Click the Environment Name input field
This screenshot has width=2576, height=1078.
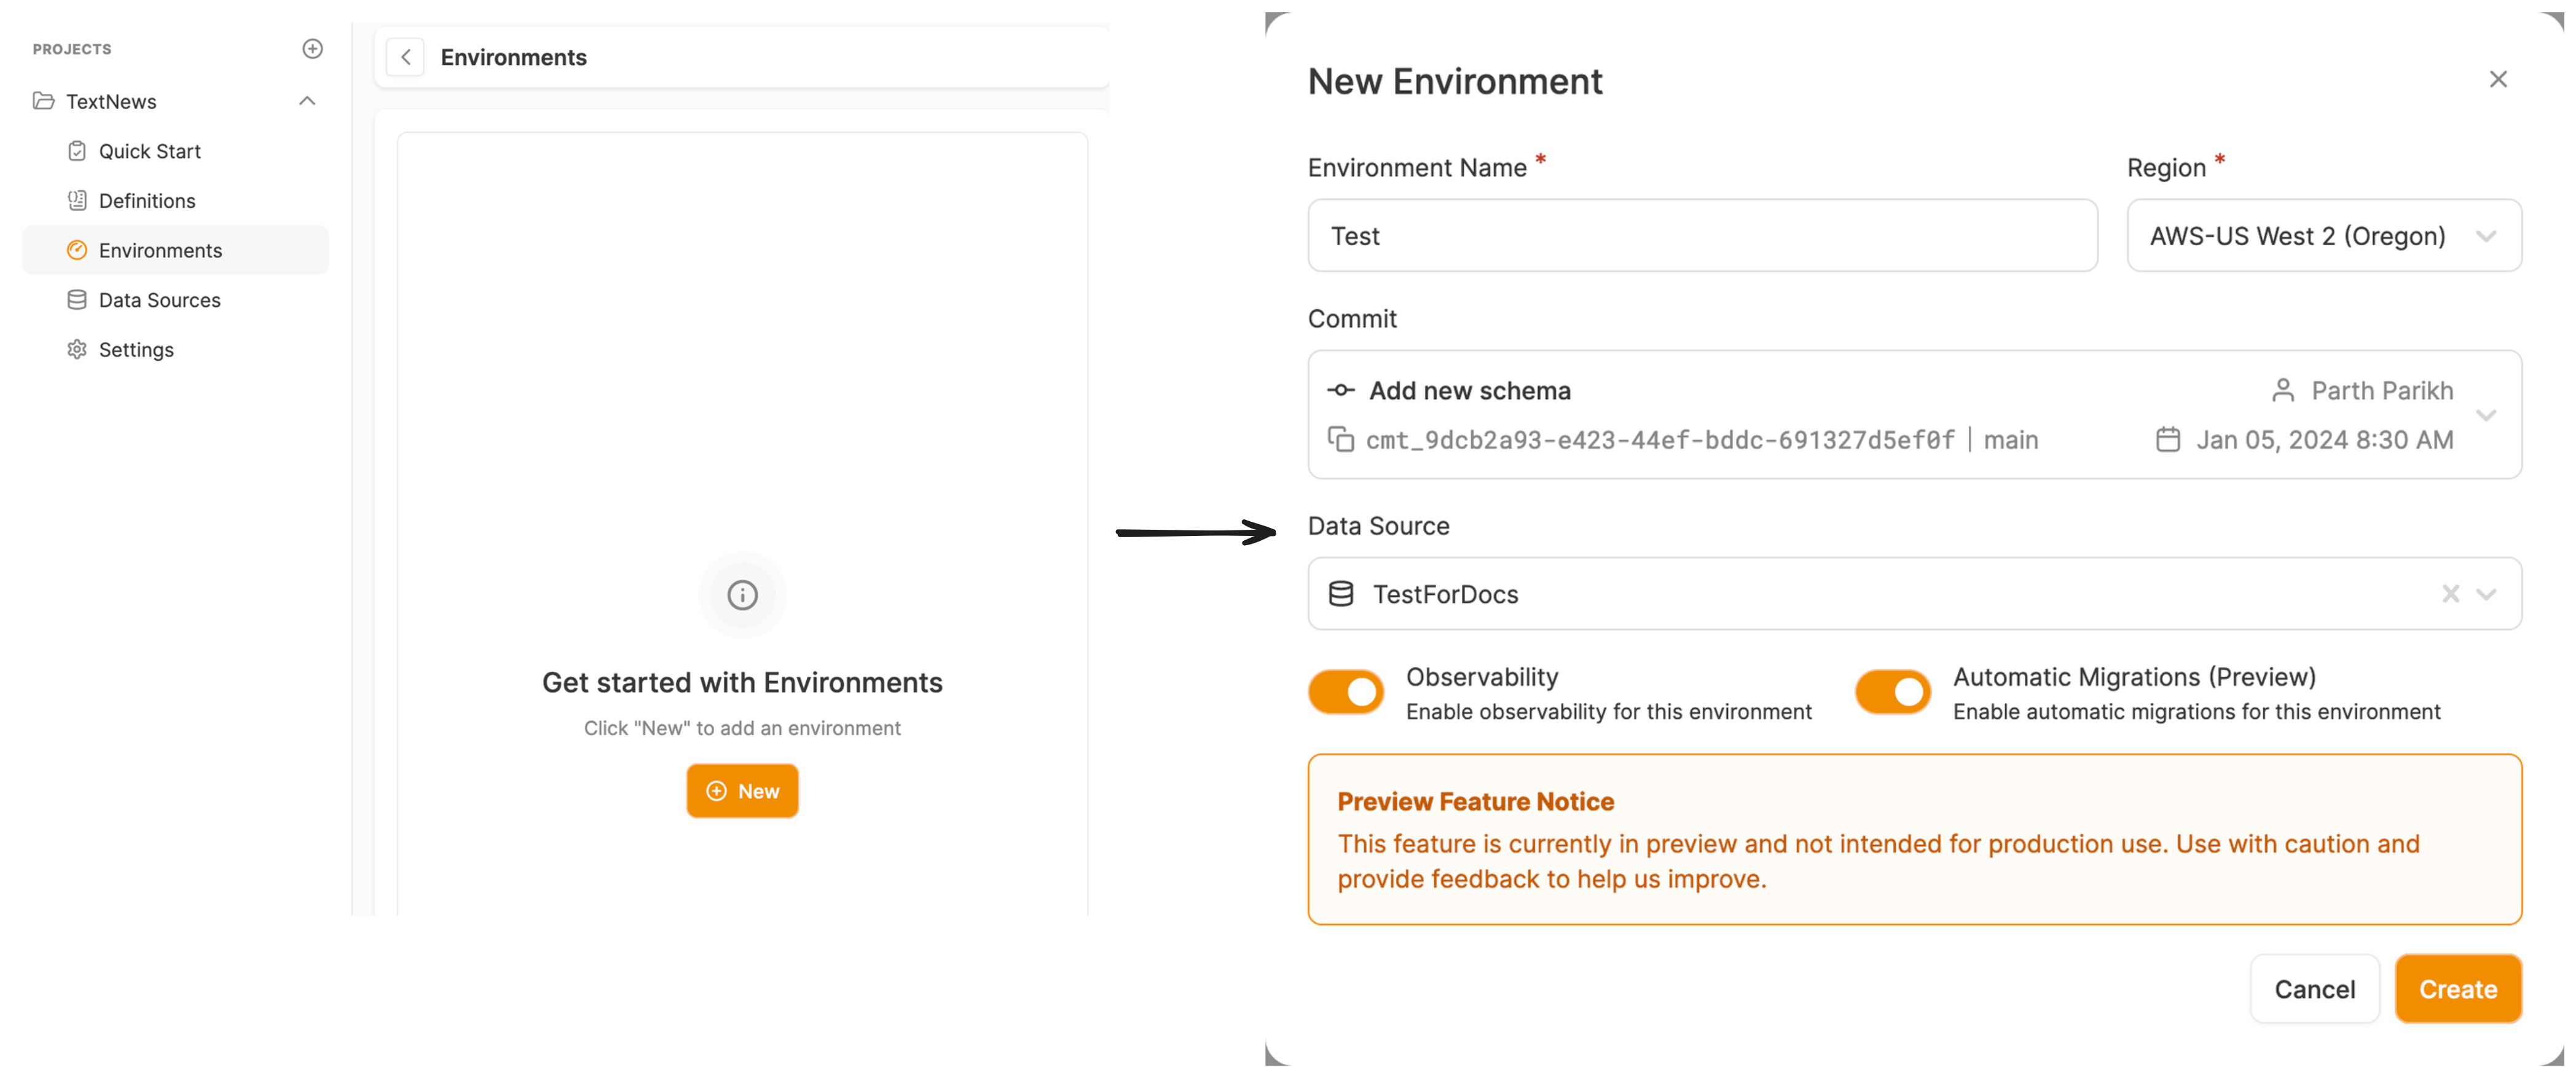(1701, 236)
